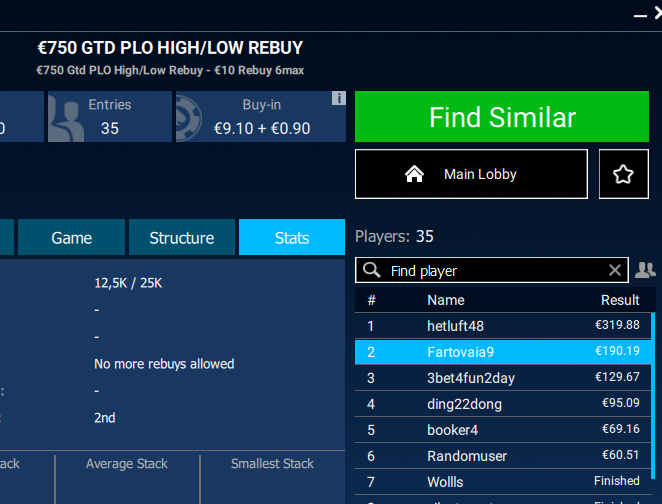Select player row 3bet4fun2day

click(503, 378)
